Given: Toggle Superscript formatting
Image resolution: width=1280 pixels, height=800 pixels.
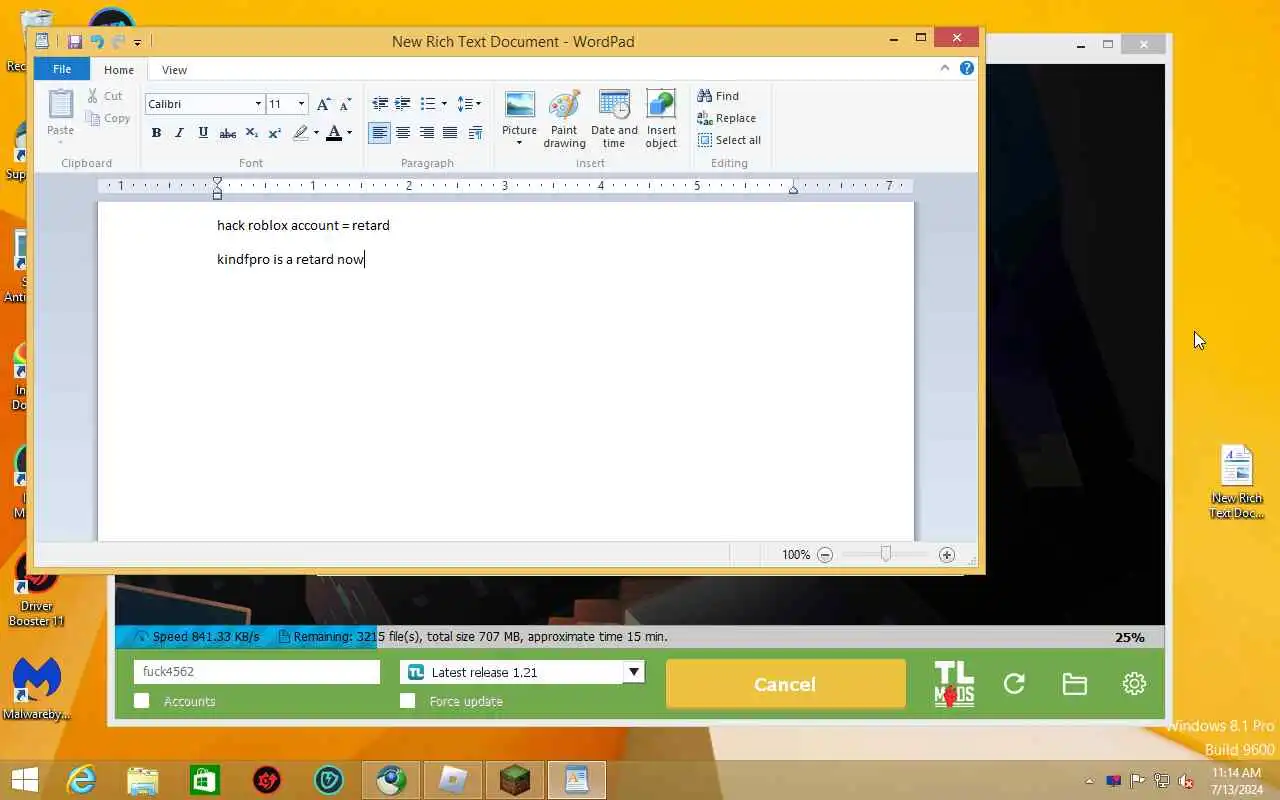Looking at the screenshot, I should coord(274,133).
